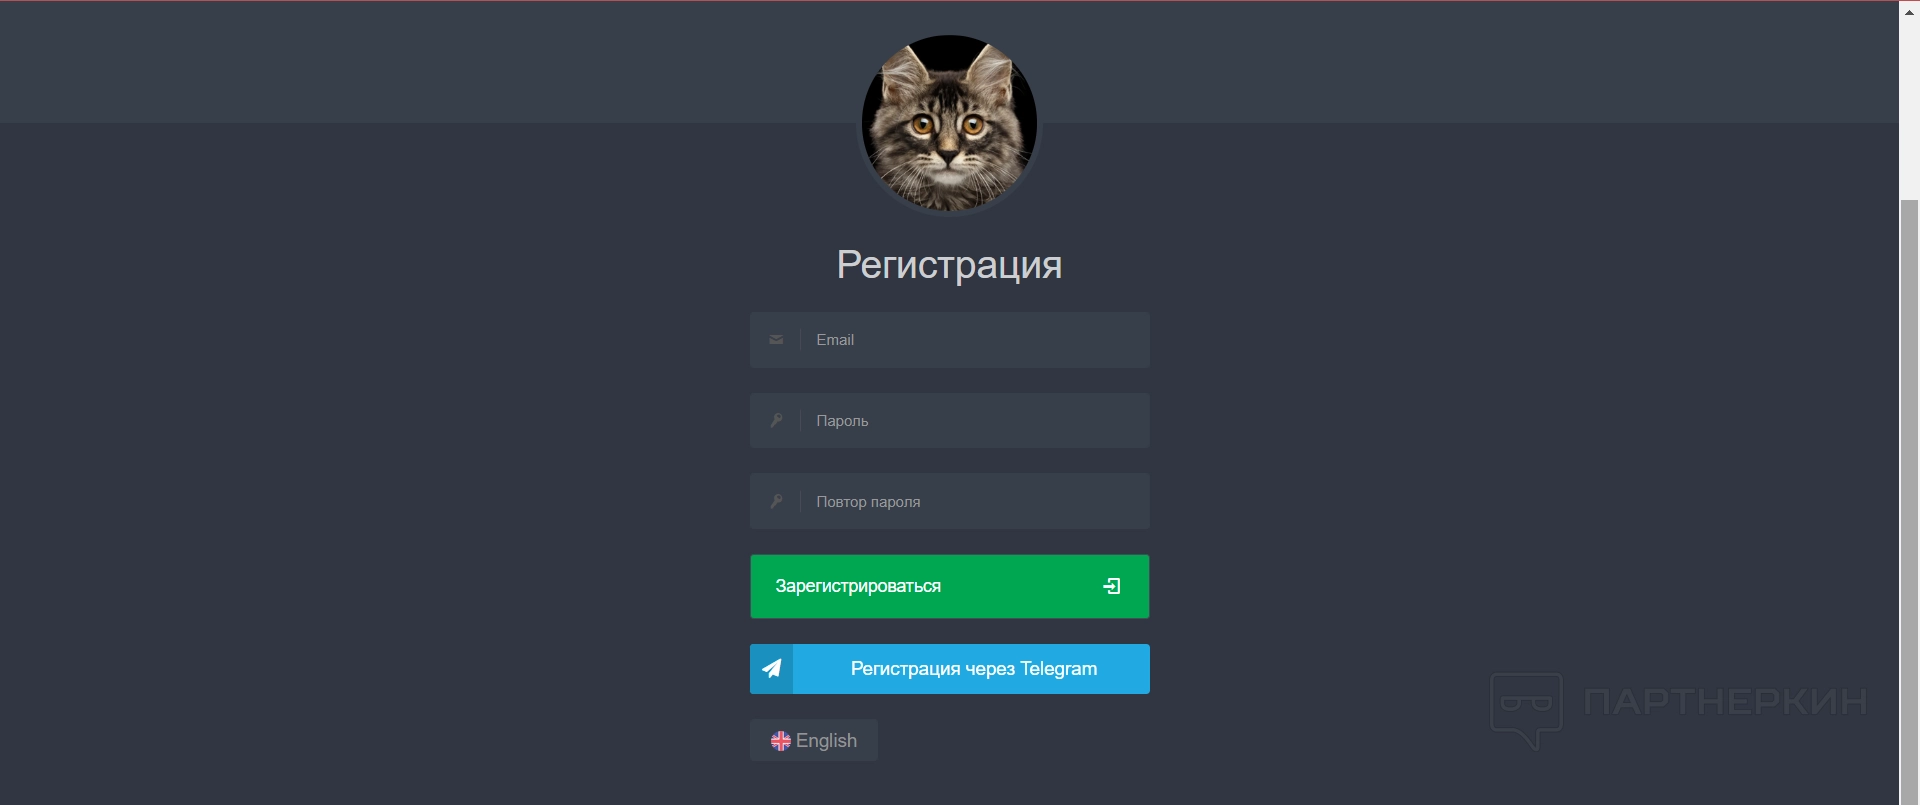Click the scrollbar track above the thumb

[x=1909, y=110]
